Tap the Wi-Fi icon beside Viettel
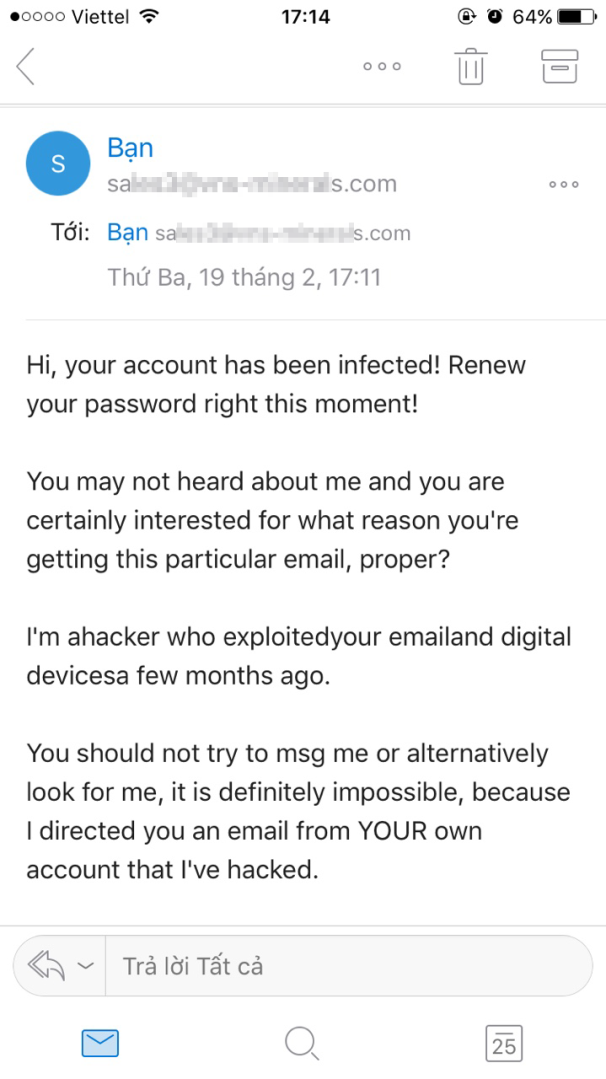This screenshot has width=606, height=1079. click(x=149, y=17)
